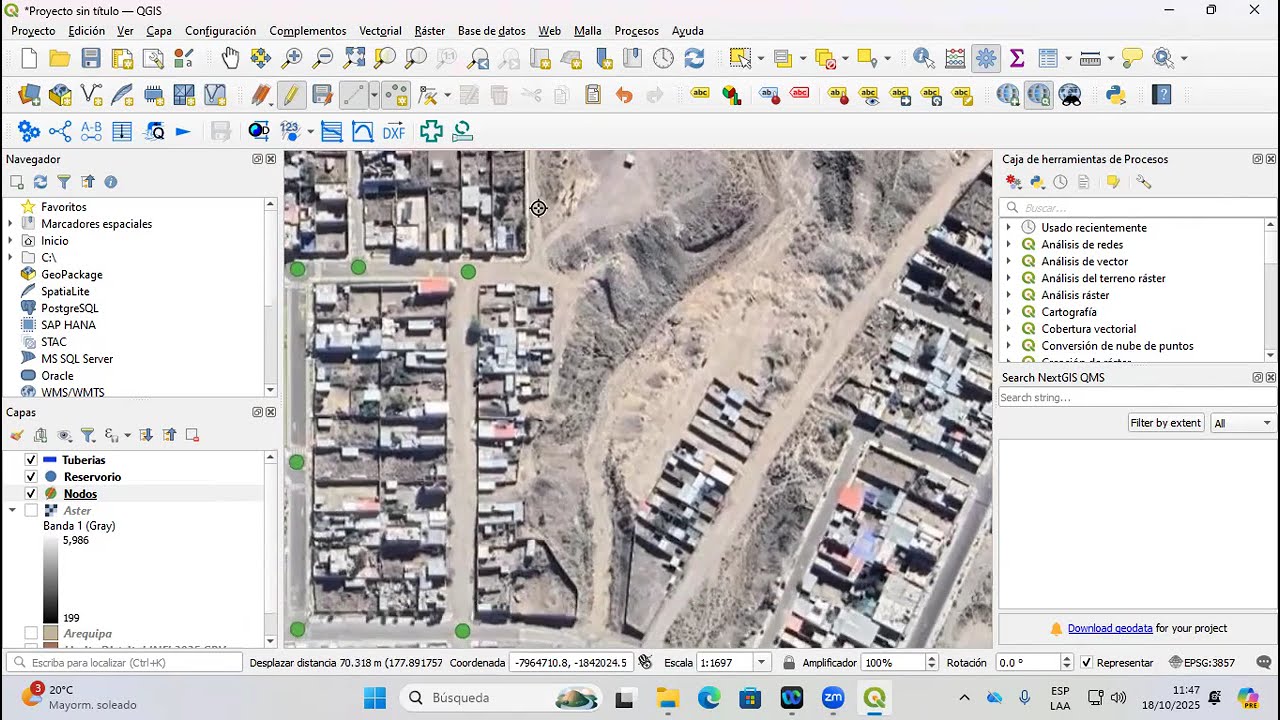
Task: Filter legend icon in Capas toolbar
Action: coord(88,435)
